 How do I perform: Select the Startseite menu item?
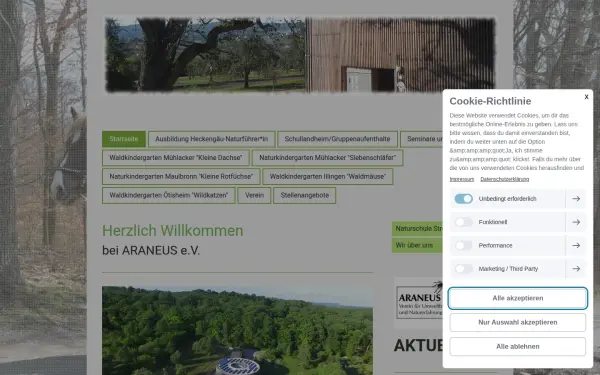[x=124, y=139]
